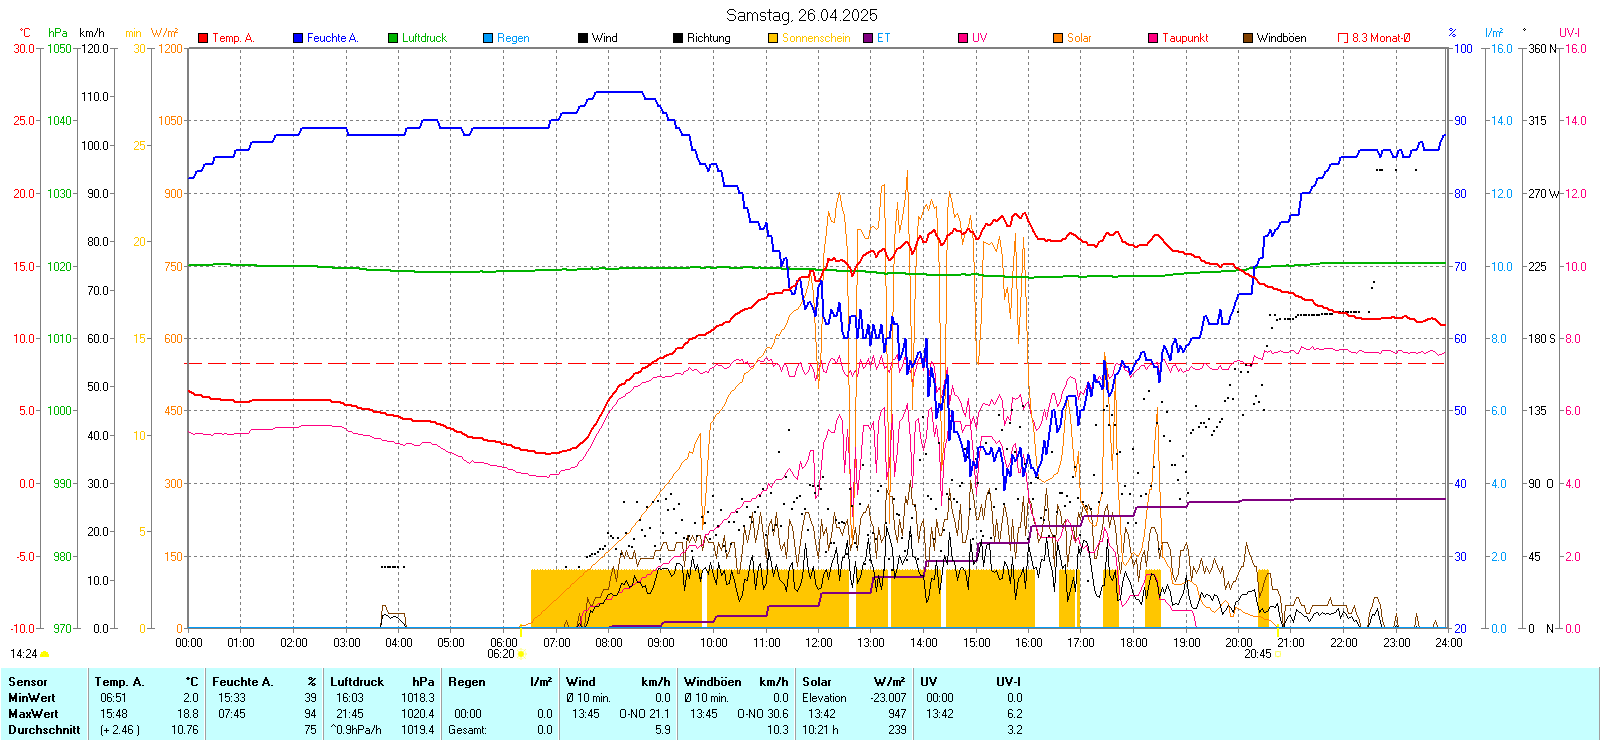Click the orange Solar legend square
1600x740 pixels.
tap(1058, 38)
